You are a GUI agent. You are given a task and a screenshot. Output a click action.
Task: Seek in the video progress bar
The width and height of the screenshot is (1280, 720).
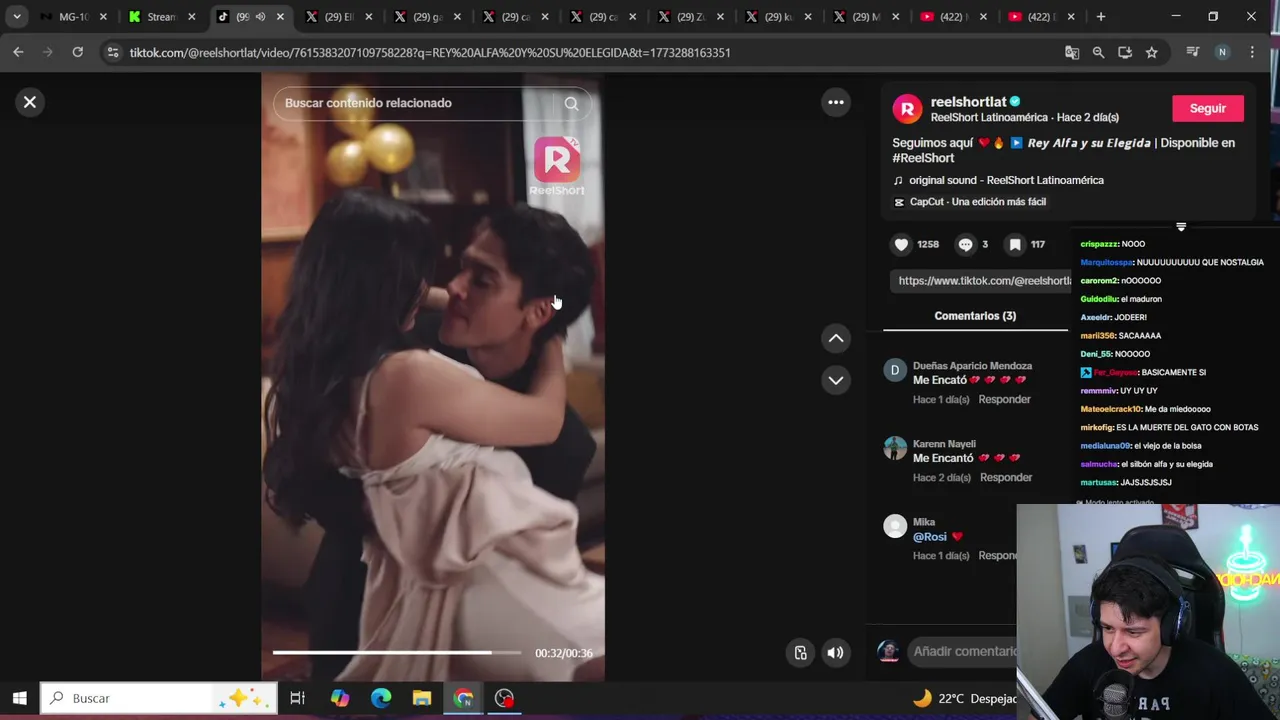click(397, 653)
